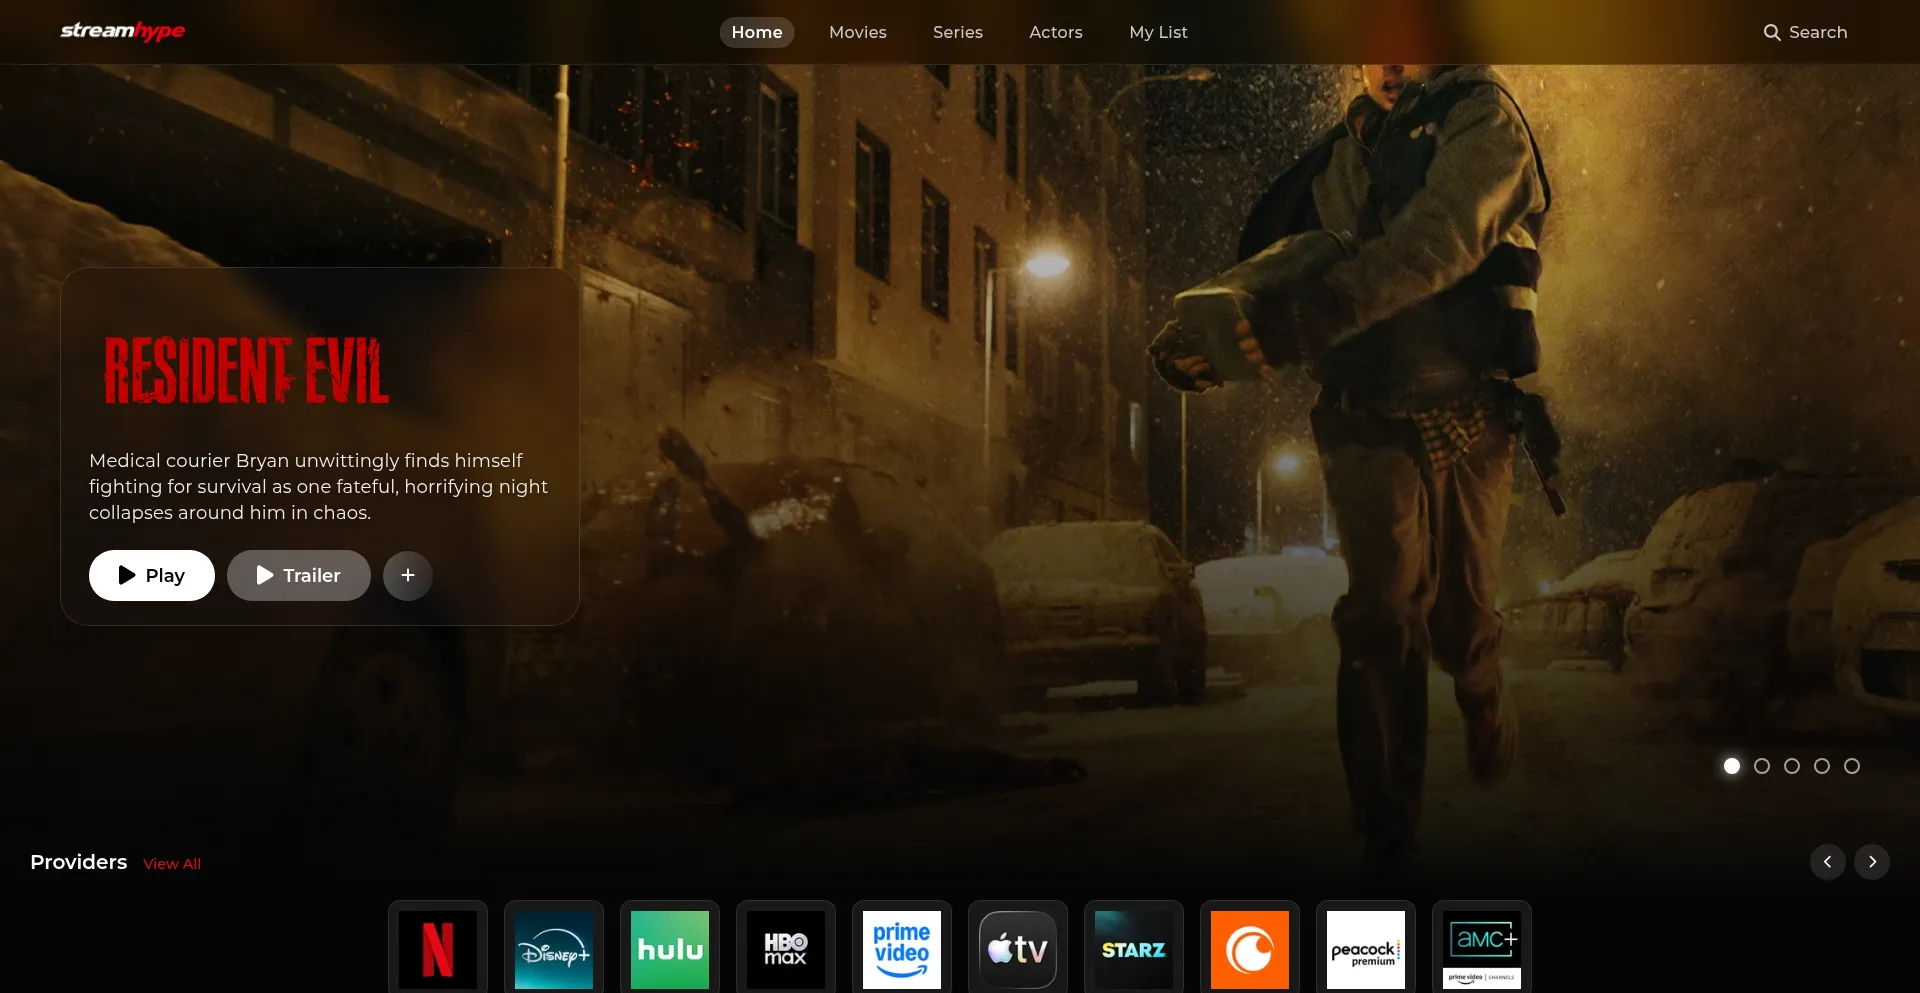
Task: Open the Series section
Action: click(958, 32)
